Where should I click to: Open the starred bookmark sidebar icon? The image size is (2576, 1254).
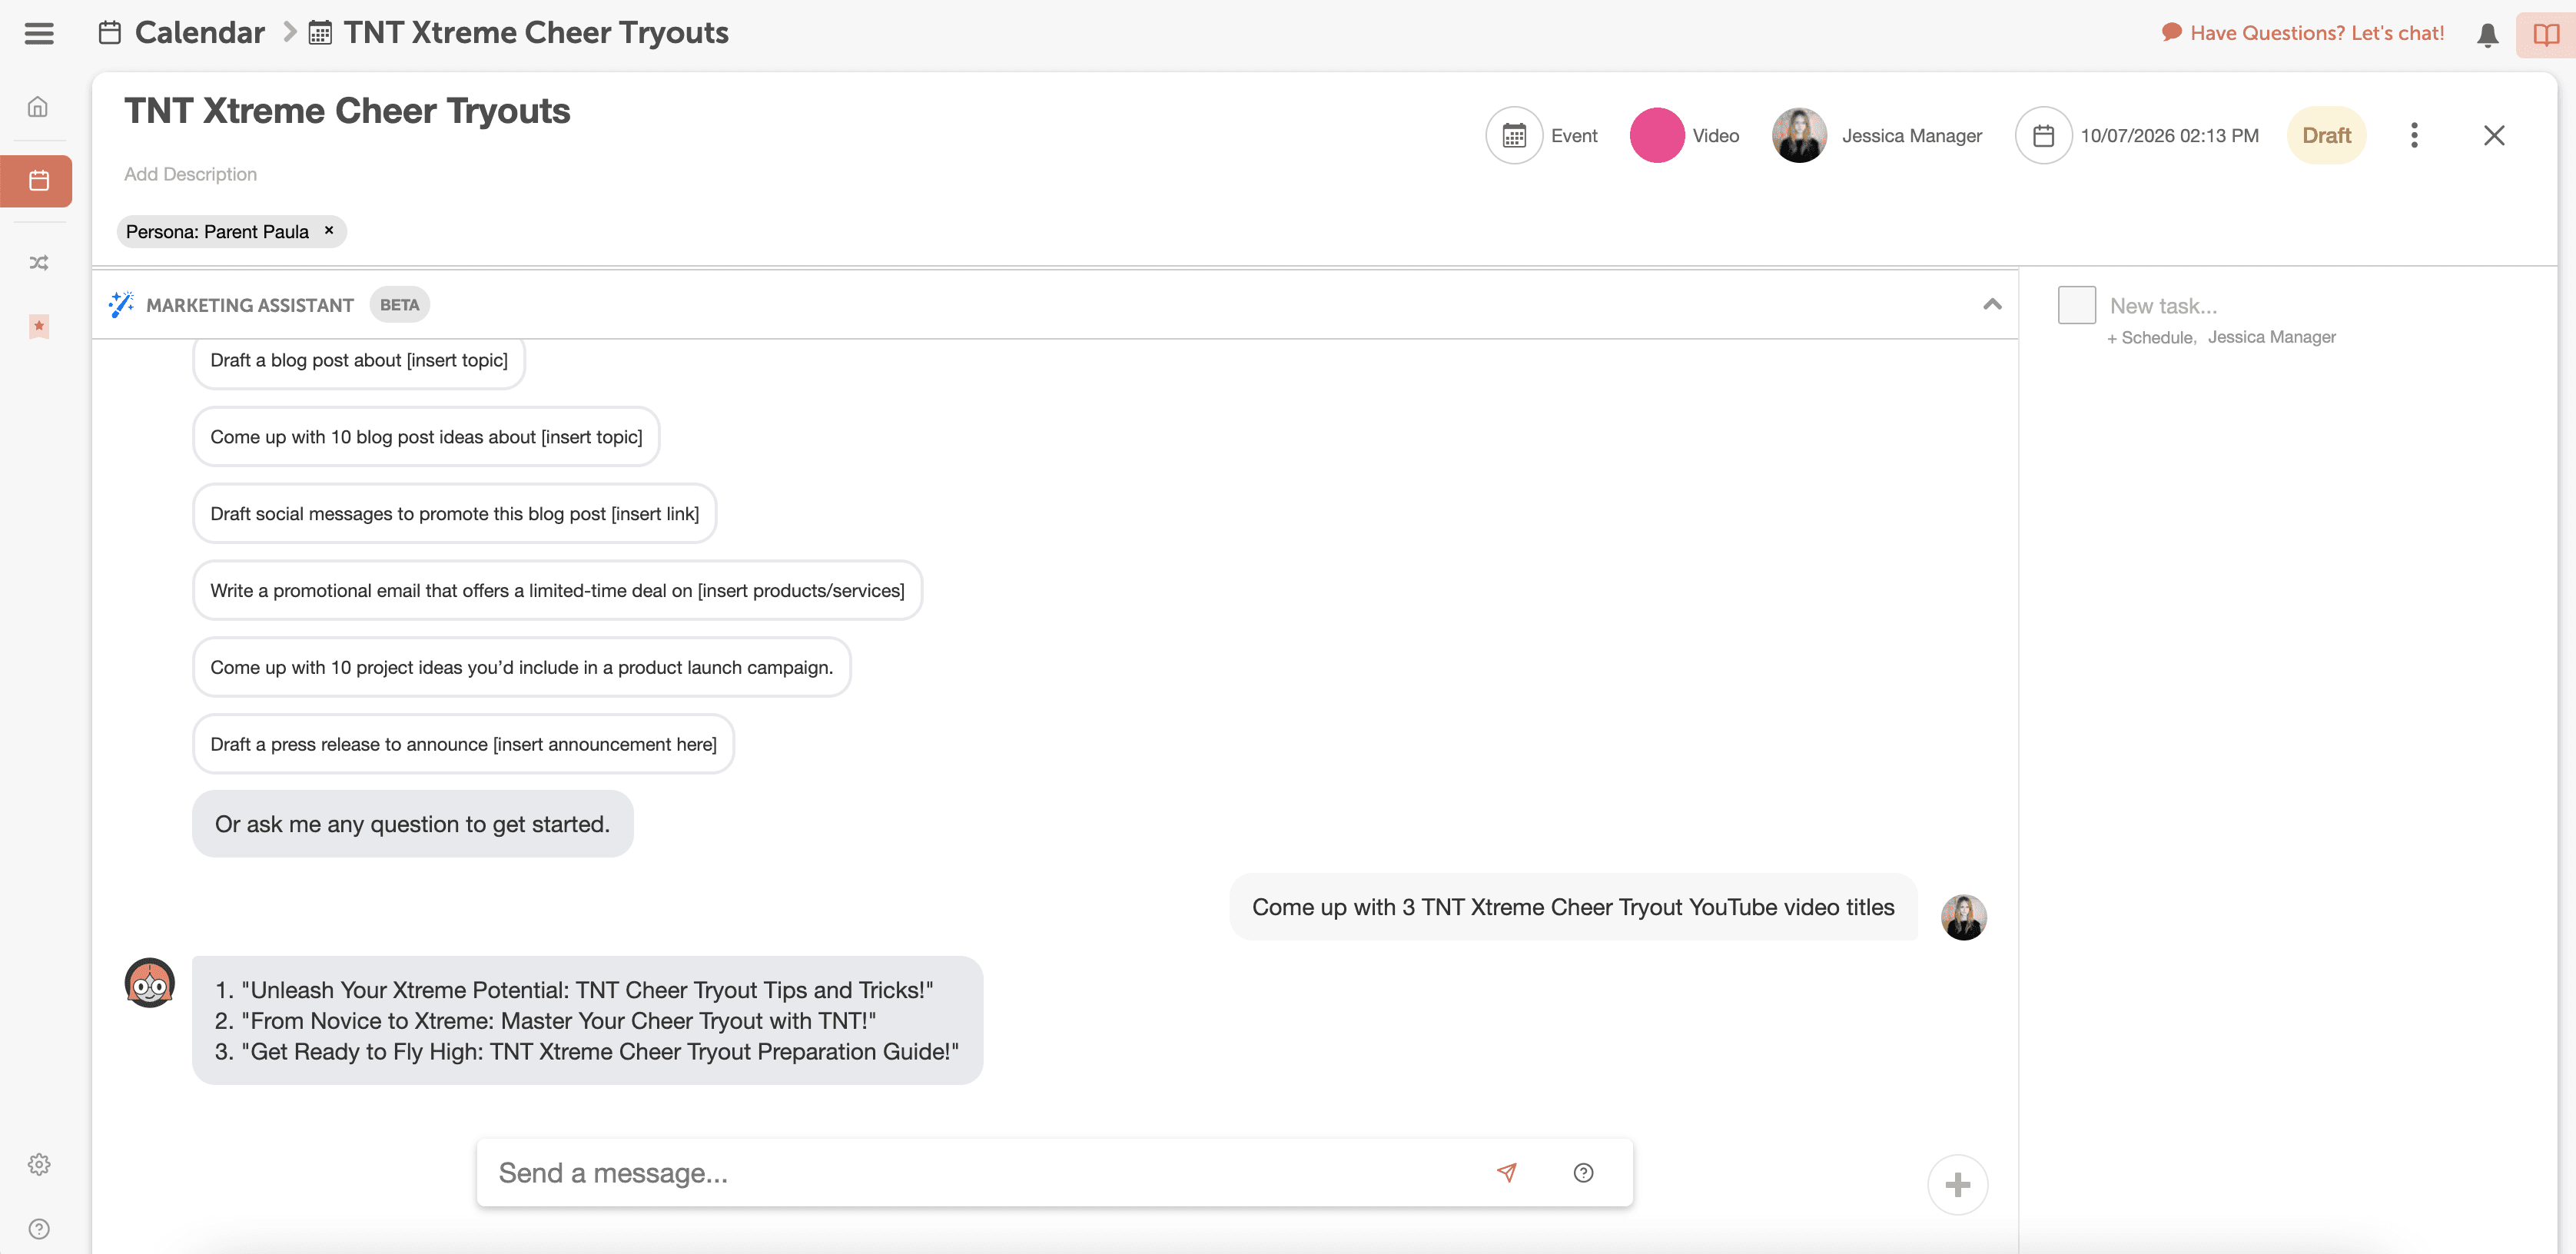click(38, 326)
